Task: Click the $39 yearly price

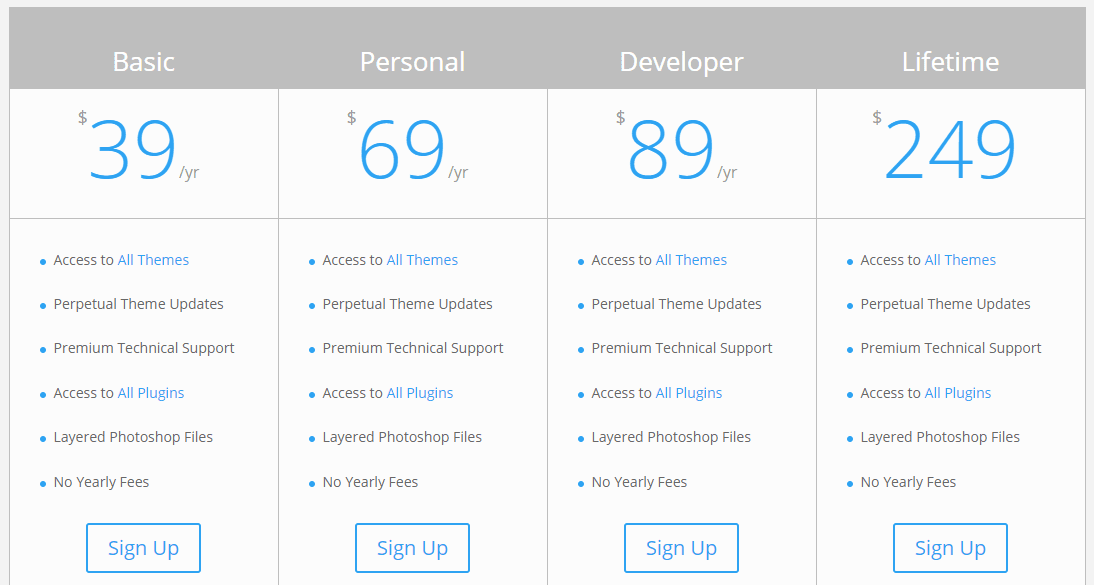Action: 130,145
